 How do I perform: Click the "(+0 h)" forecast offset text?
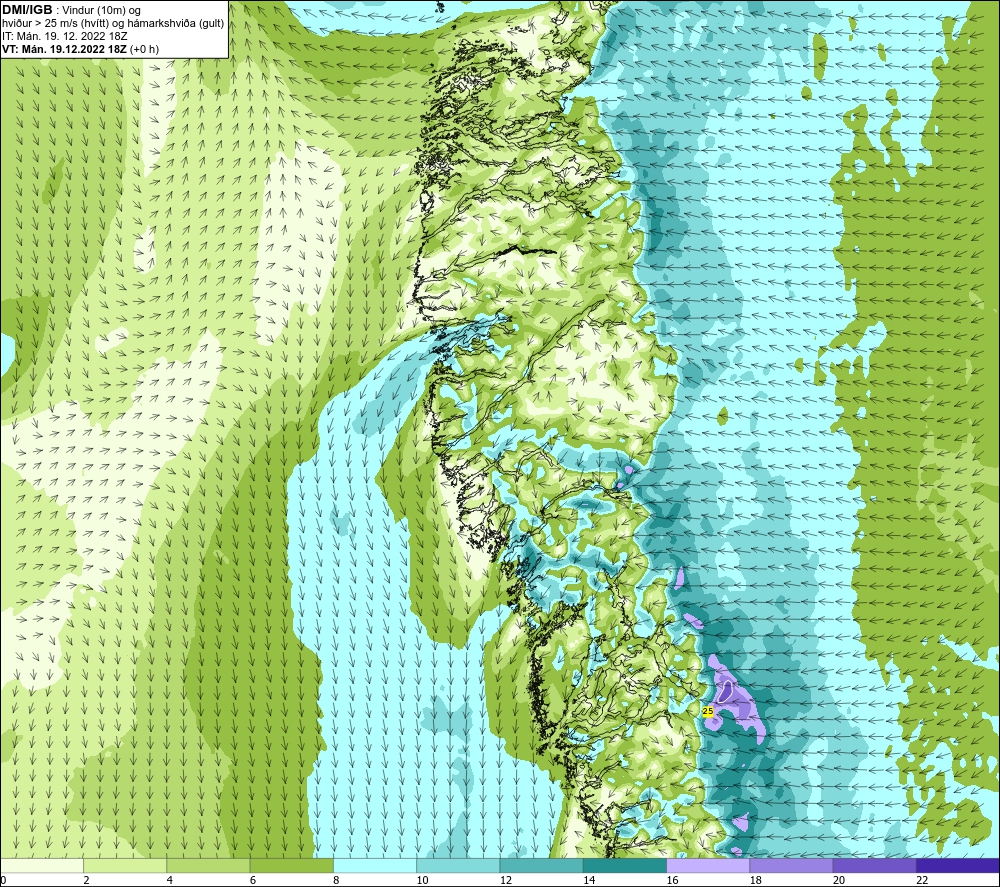tap(144, 49)
